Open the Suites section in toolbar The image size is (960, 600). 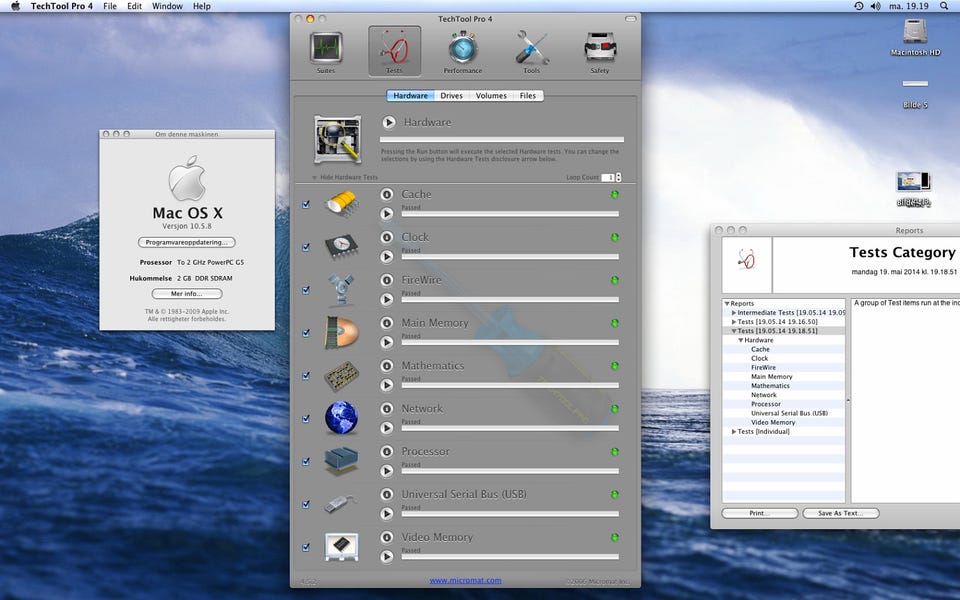pyautogui.click(x=326, y=50)
